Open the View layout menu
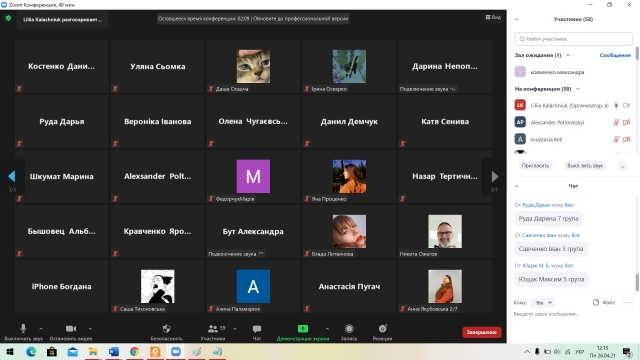 [493, 18]
